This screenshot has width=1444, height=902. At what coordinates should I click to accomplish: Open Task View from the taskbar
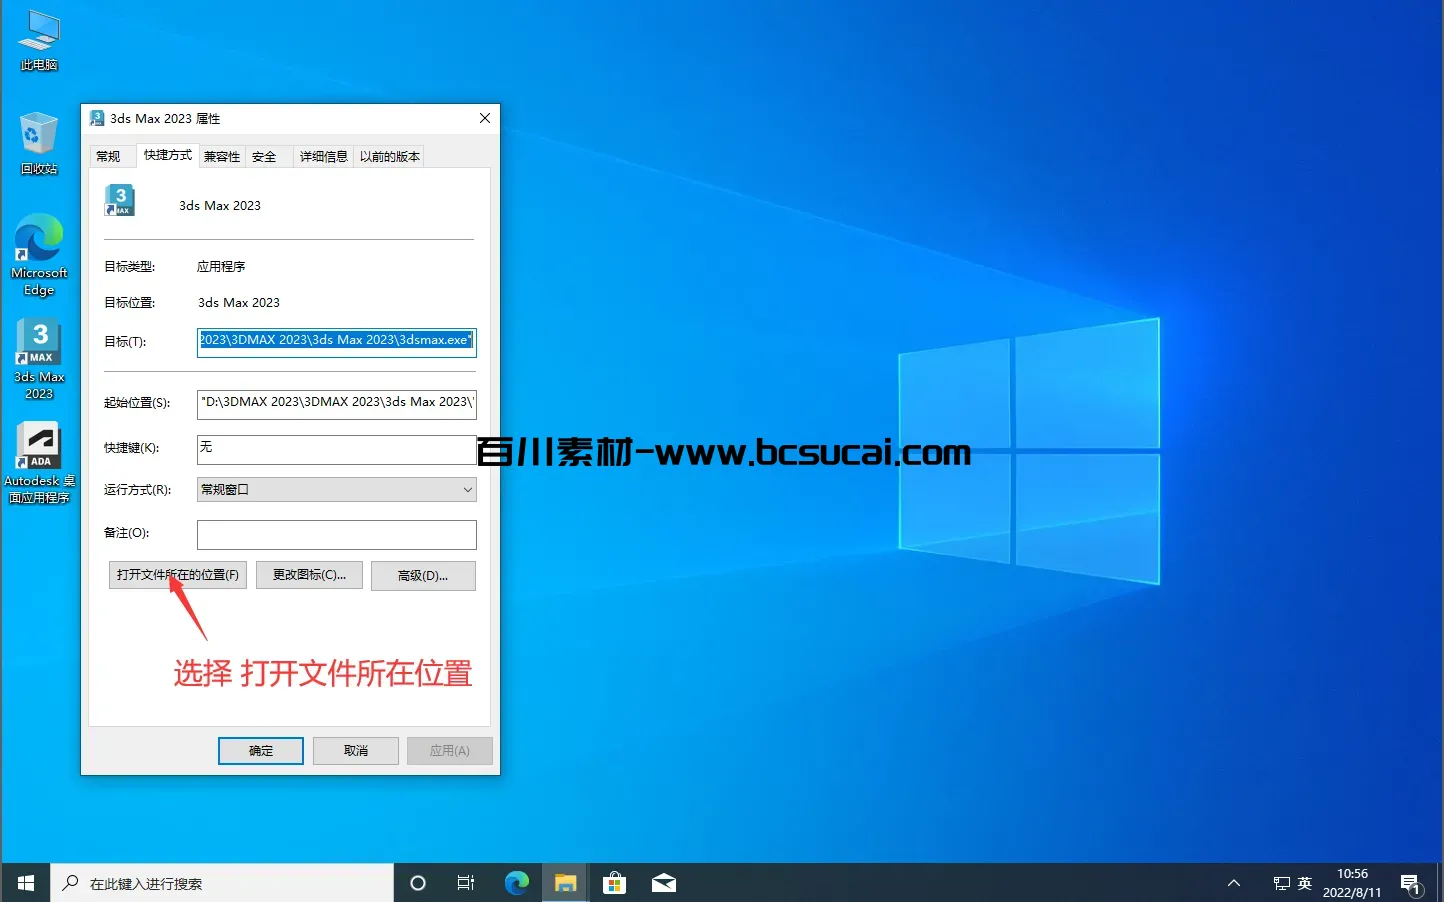[466, 883]
